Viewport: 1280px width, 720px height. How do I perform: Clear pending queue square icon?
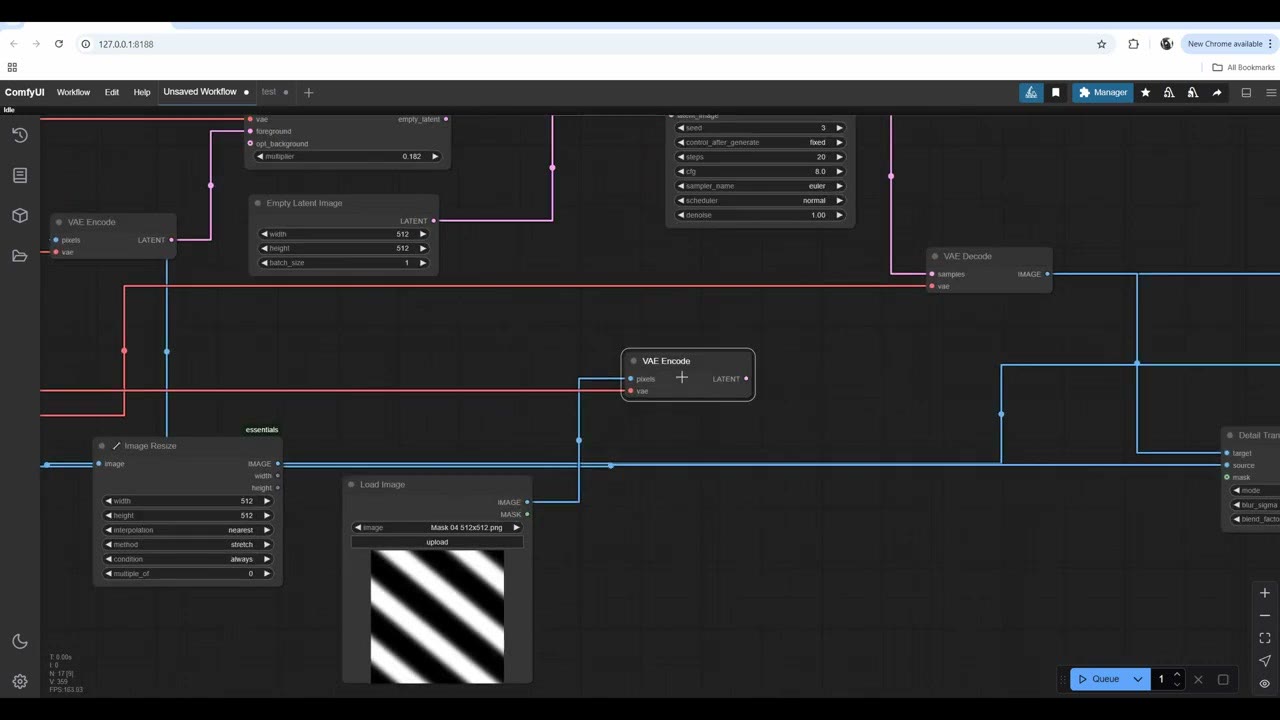click(1223, 679)
